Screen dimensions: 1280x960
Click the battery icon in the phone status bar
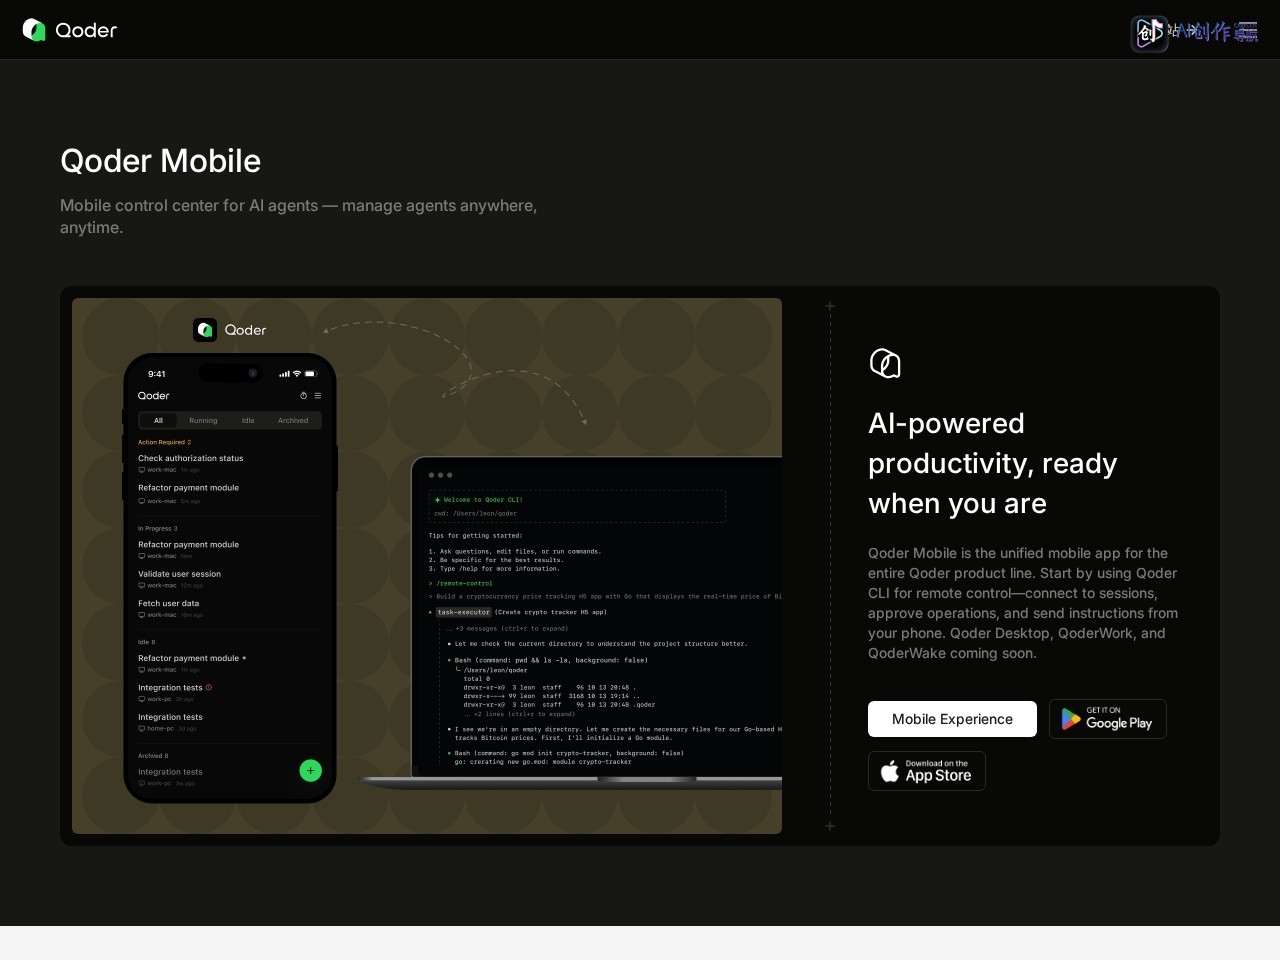pyautogui.click(x=310, y=374)
